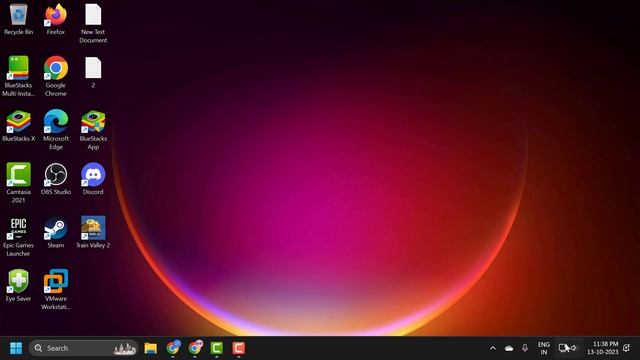Select the OBS Studio shortcut
This screenshot has width=640, height=360.
[56, 179]
